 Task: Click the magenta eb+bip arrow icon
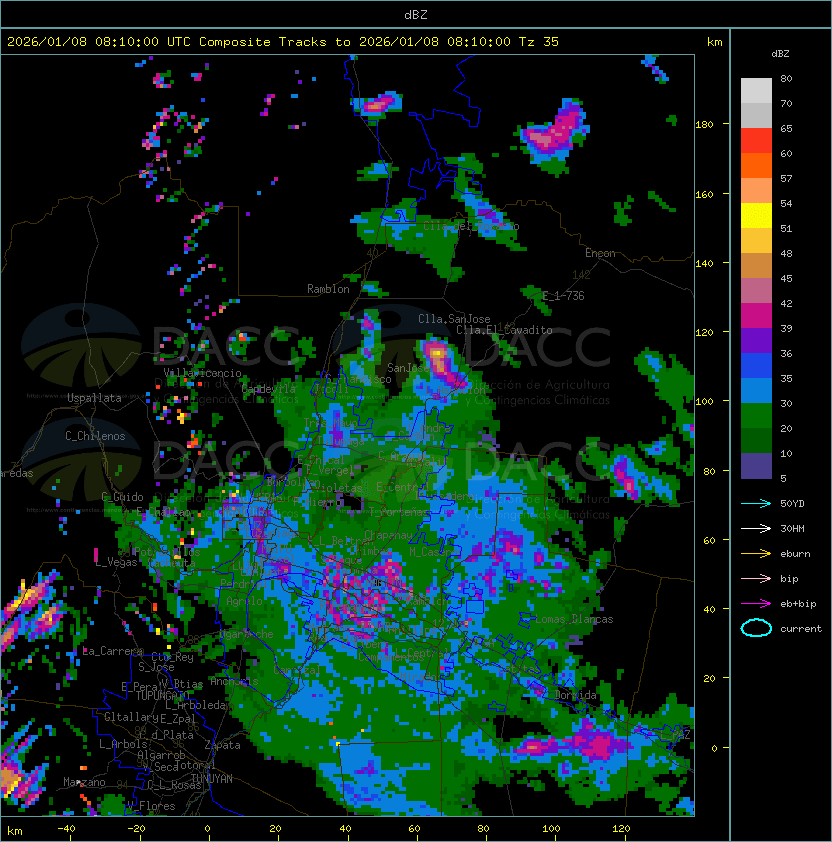(x=756, y=604)
